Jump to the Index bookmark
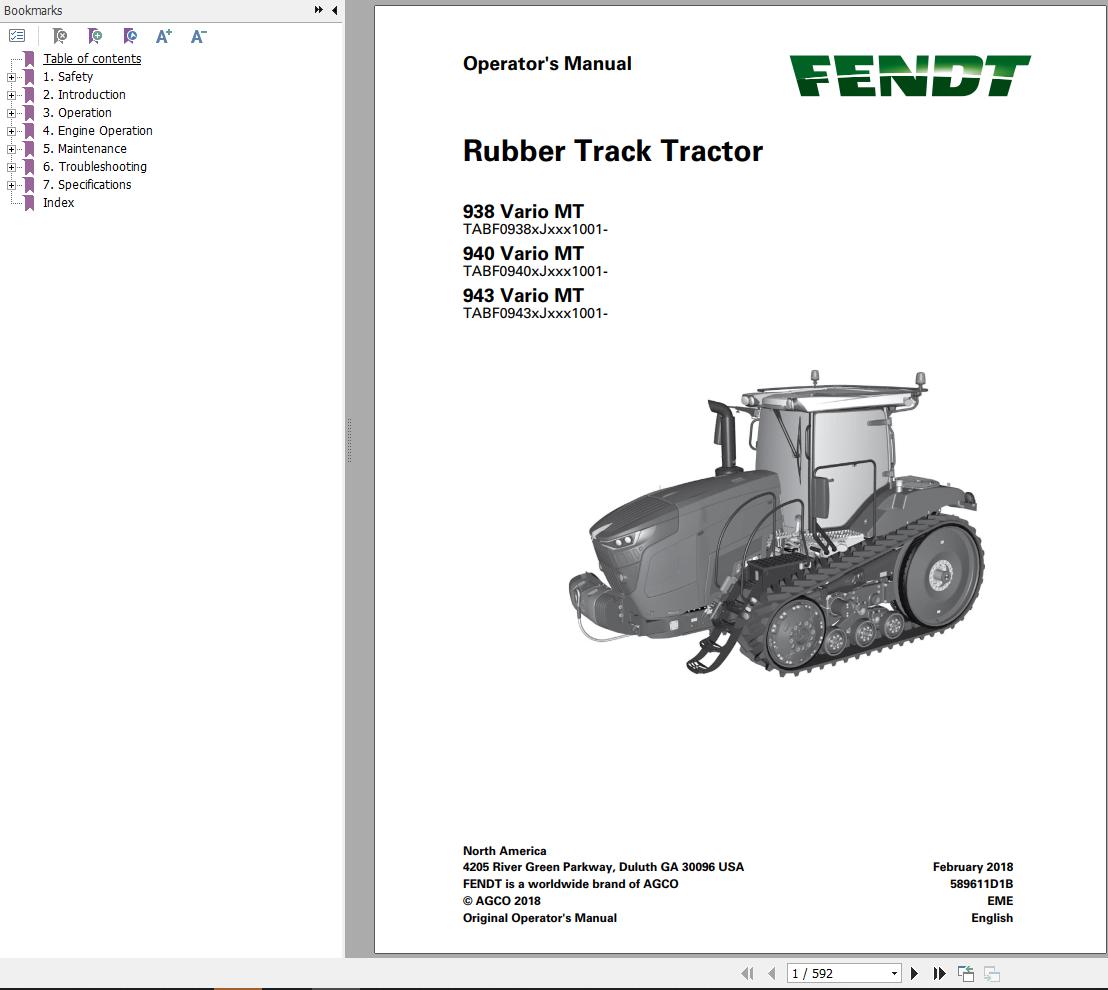This screenshot has width=1108, height=990. pyautogui.click(x=58, y=203)
